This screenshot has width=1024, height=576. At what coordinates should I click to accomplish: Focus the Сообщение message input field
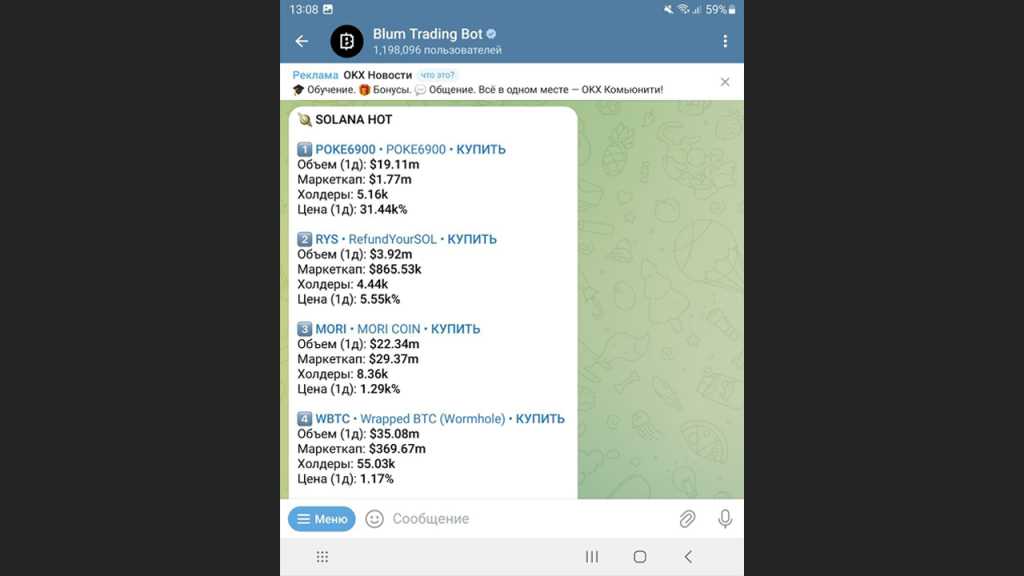[520, 519]
